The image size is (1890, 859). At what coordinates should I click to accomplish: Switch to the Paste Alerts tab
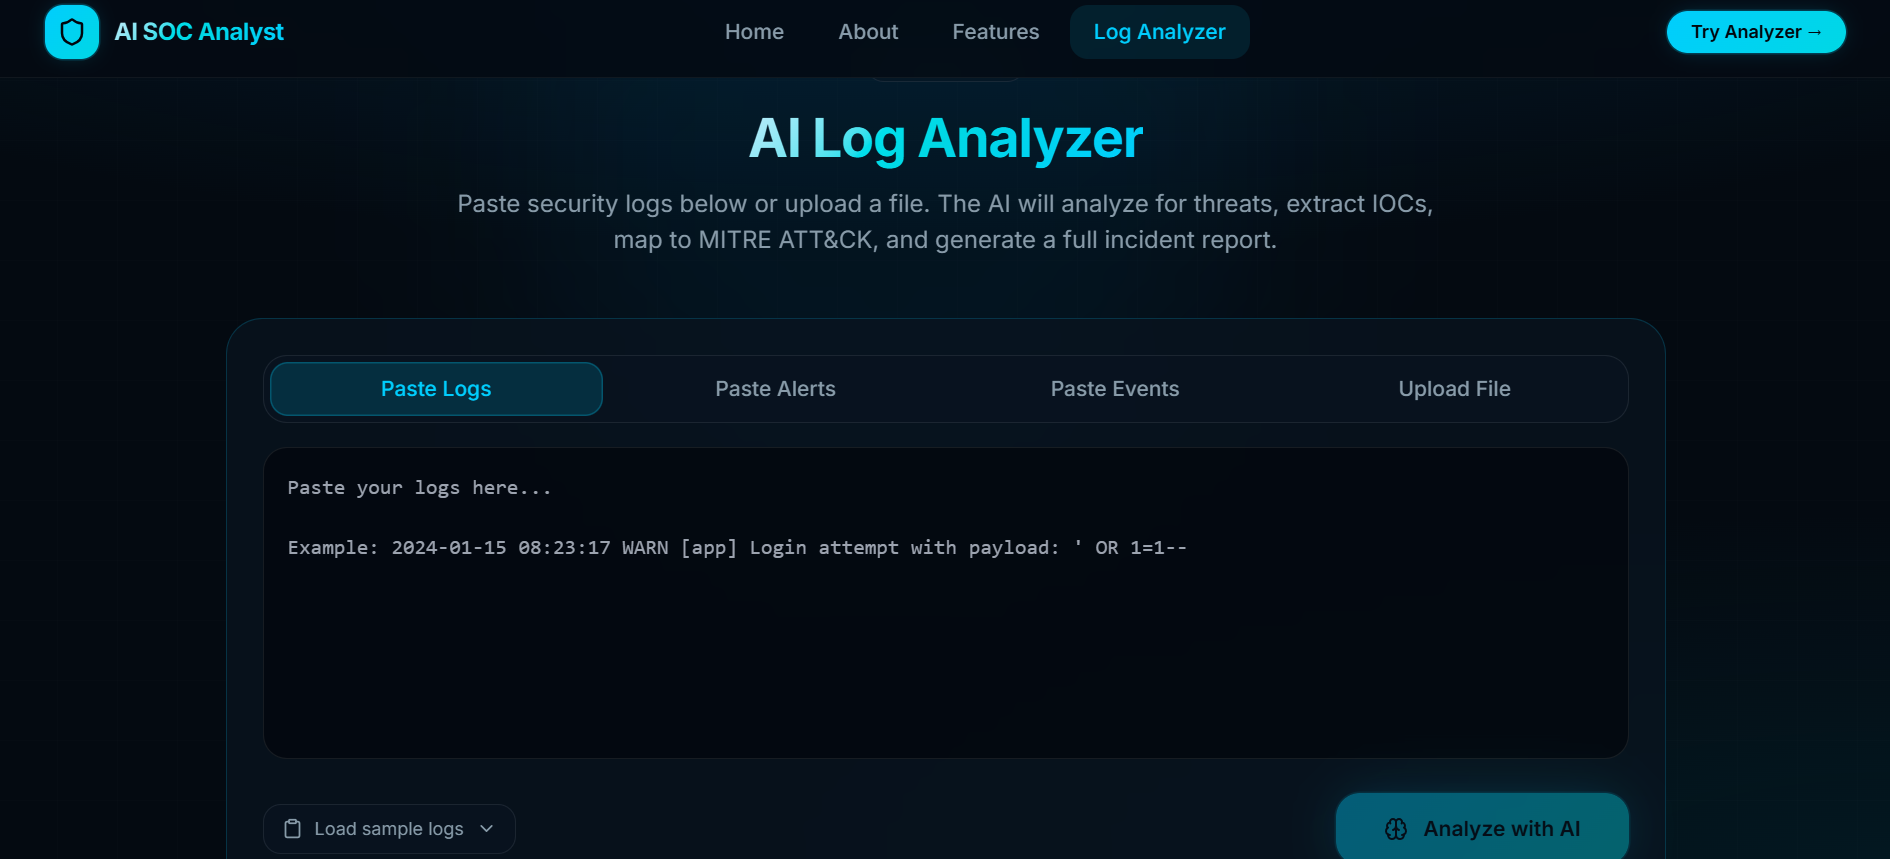pos(775,389)
